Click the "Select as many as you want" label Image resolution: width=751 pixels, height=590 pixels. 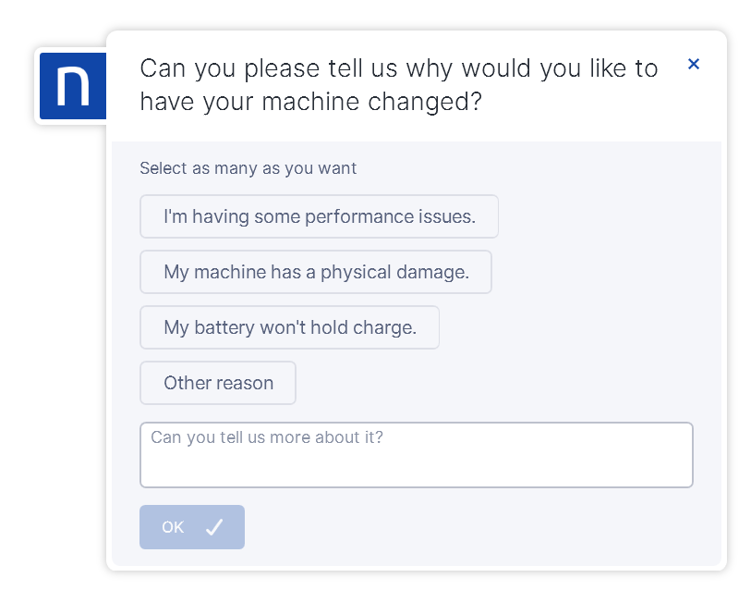[248, 168]
